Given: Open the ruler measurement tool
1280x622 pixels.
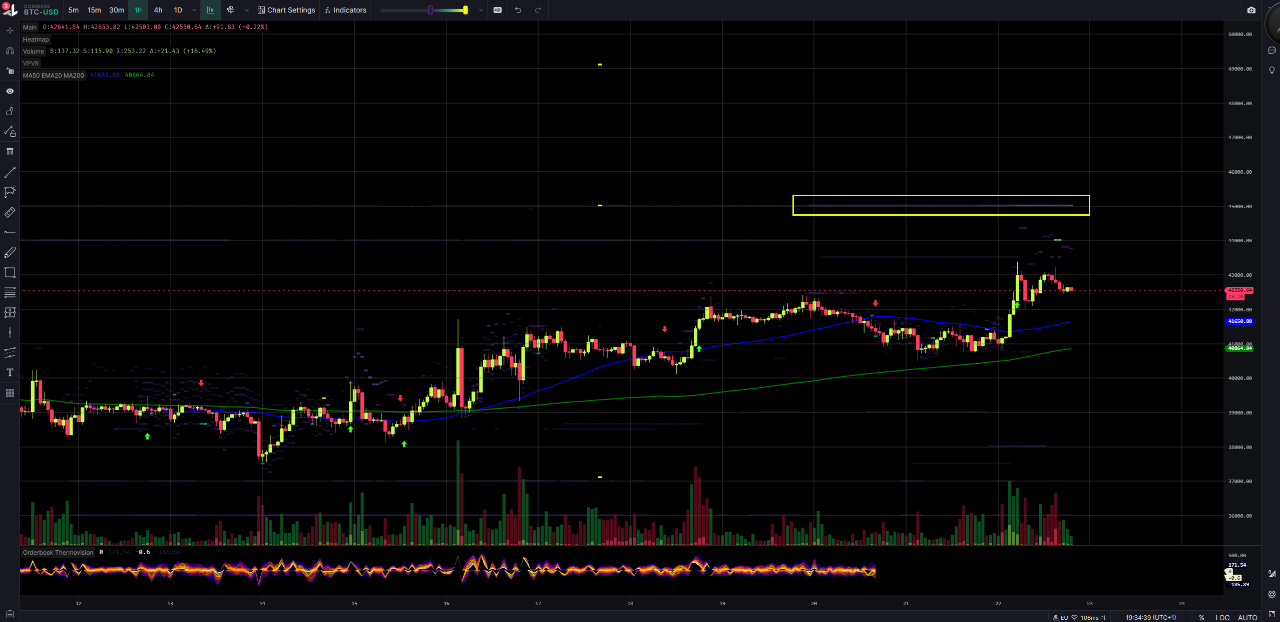Looking at the screenshot, I should point(10,211).
